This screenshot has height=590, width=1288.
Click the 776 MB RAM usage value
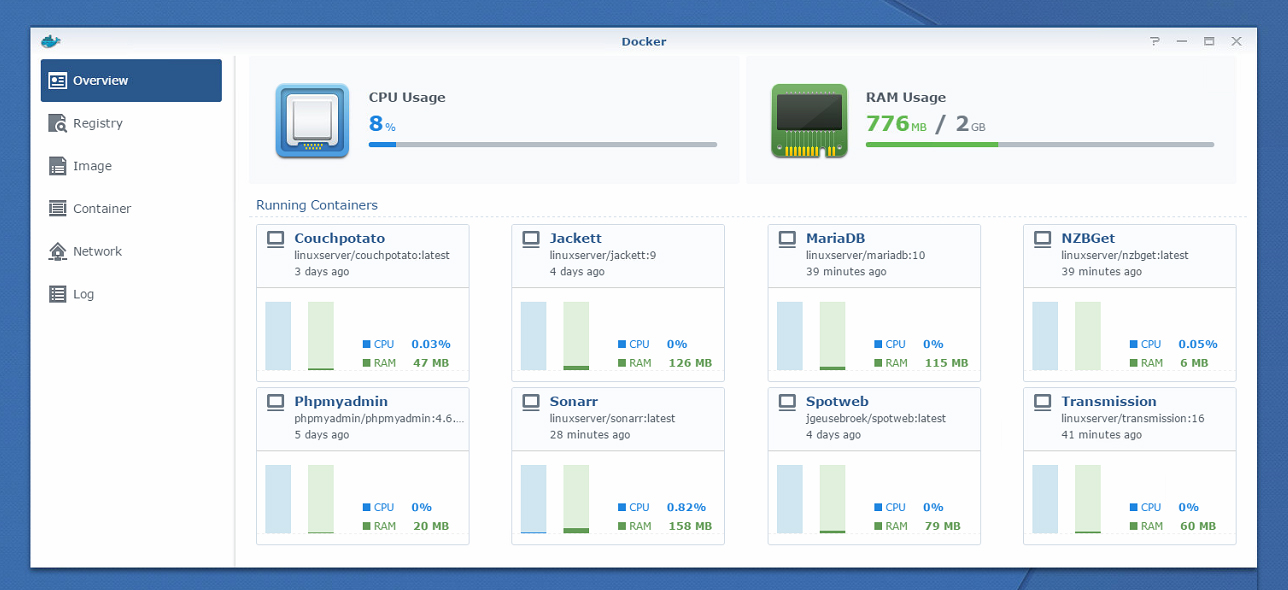[896, 124]
